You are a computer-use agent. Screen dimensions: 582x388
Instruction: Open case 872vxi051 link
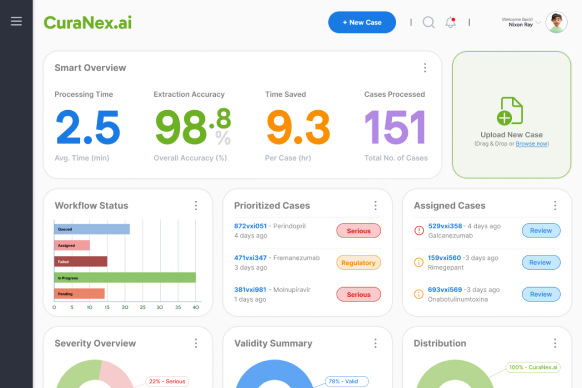(250, 226)
